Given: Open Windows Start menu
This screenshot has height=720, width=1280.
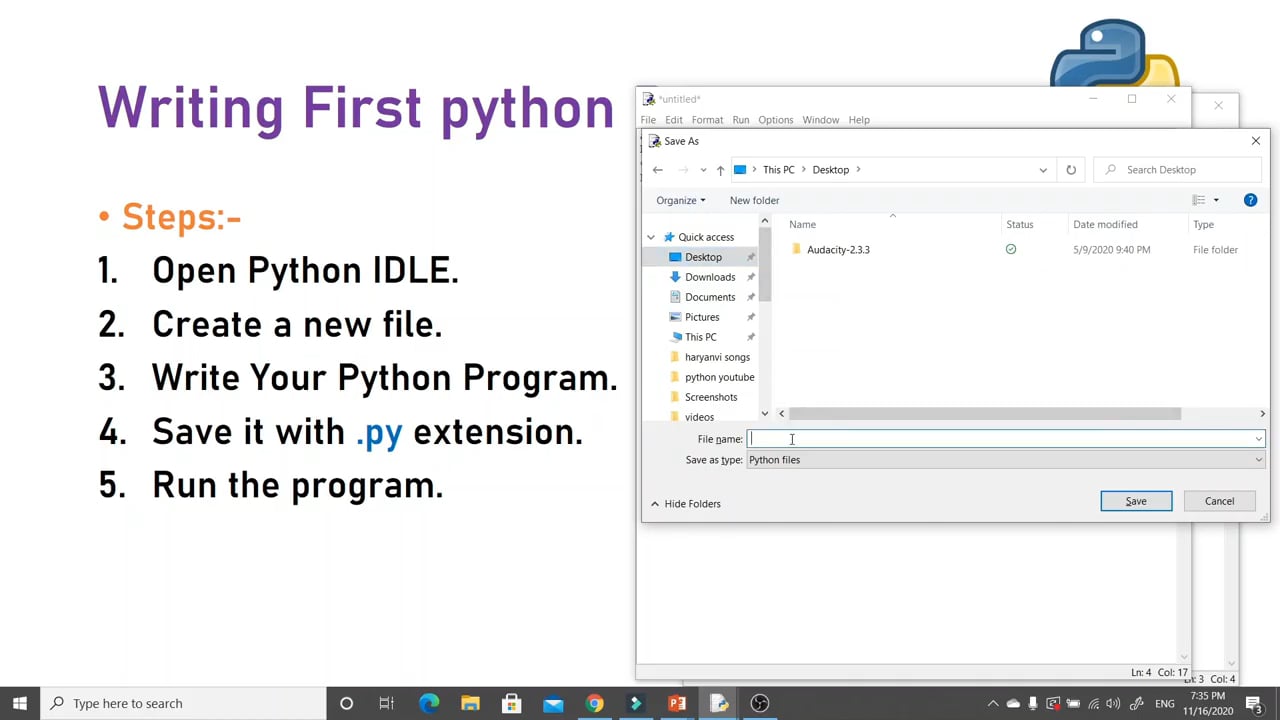Looking at the screenshot, I should click(20, 703).
